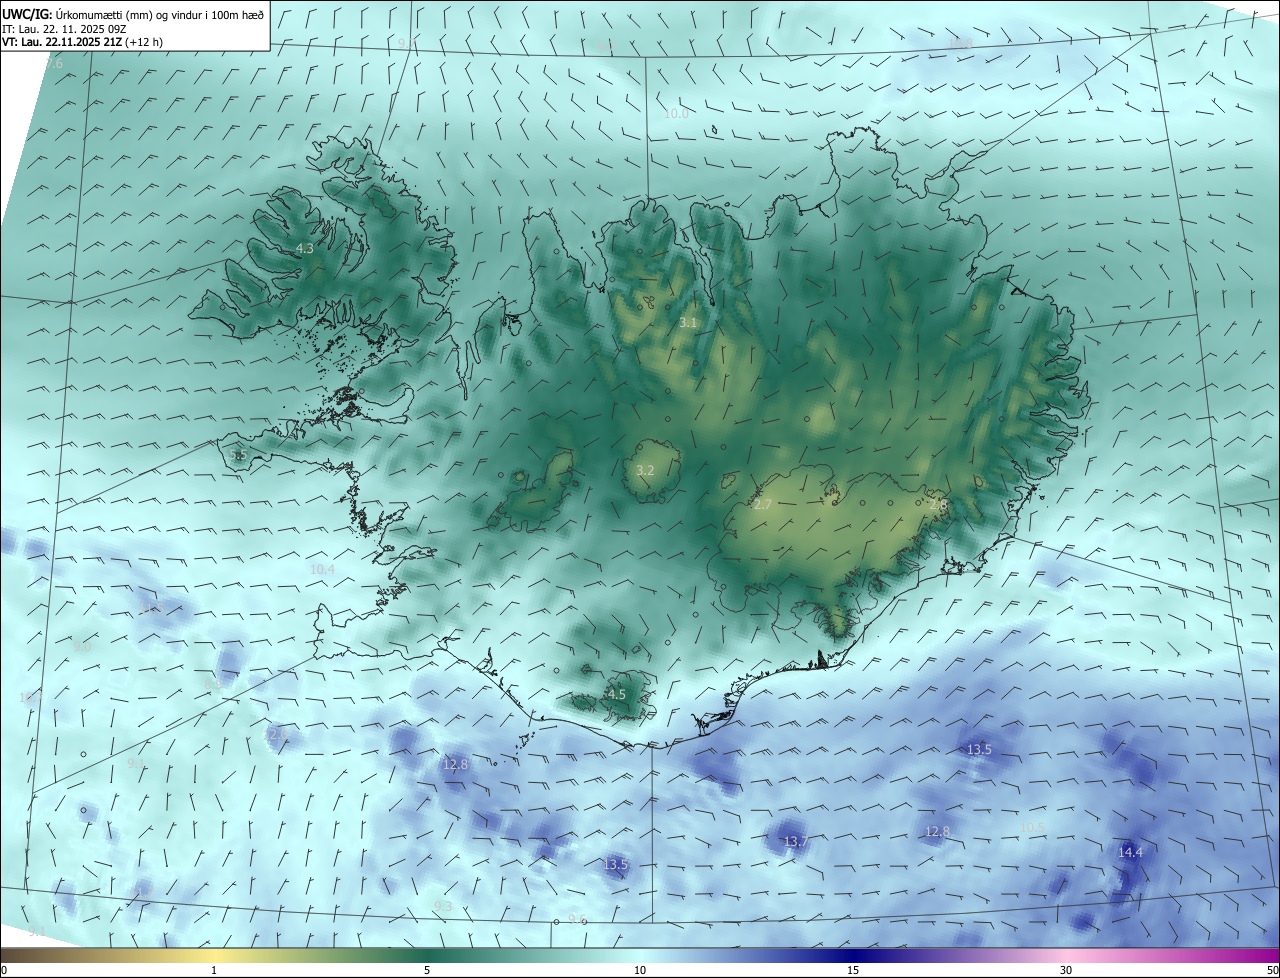Click the 9.6 value near the bottom edge
Screen dimensions: 1280x978
click(x=577, y=919)
